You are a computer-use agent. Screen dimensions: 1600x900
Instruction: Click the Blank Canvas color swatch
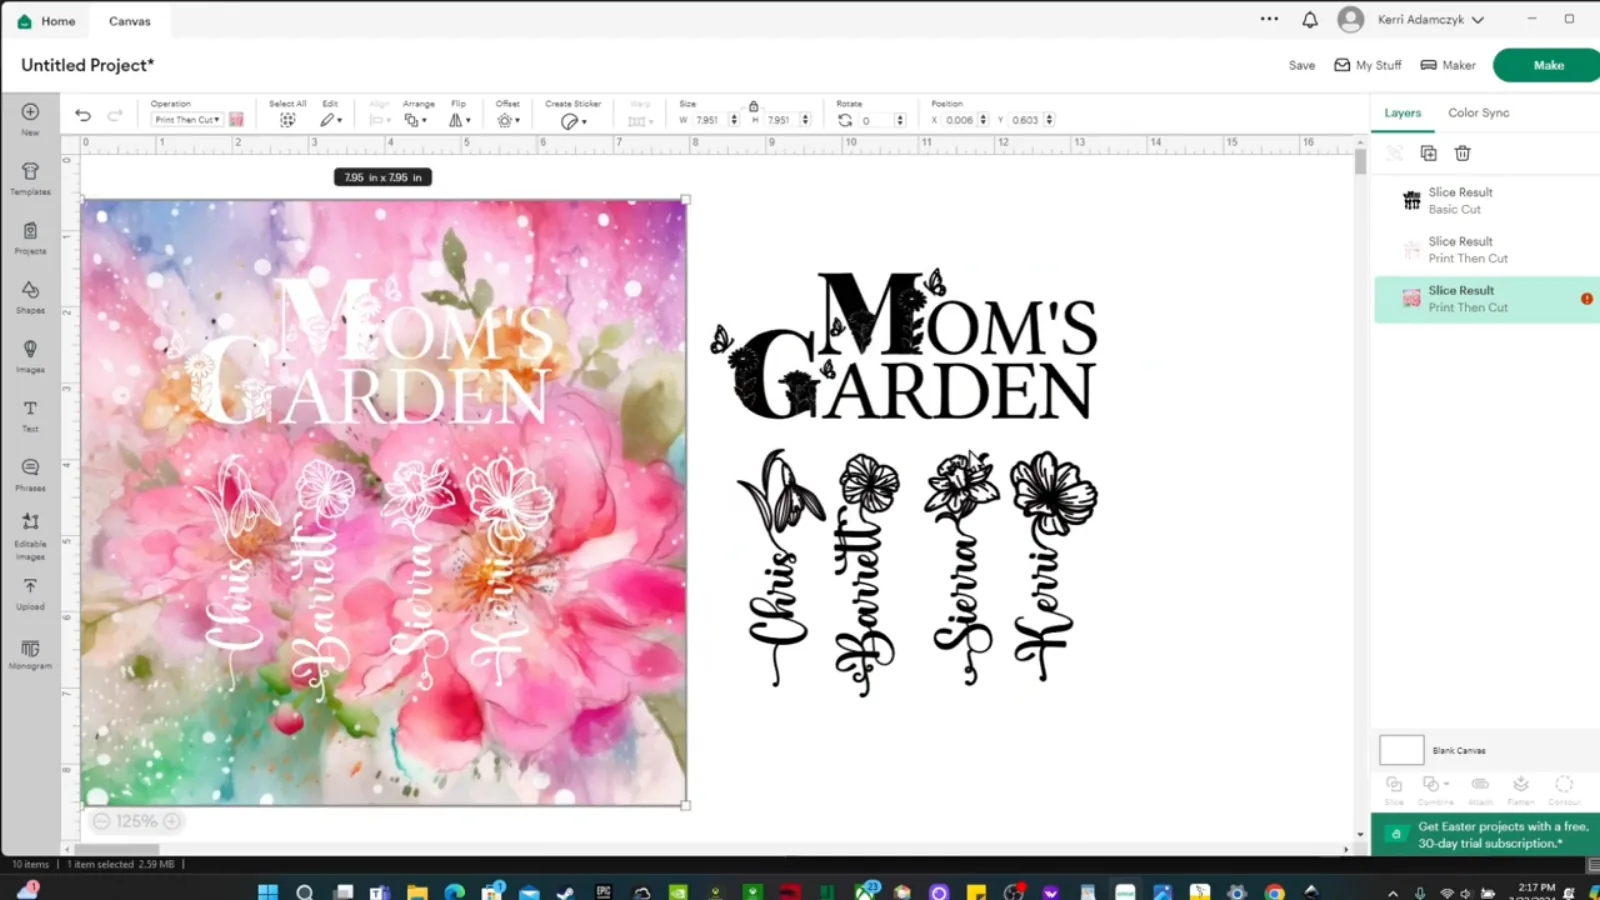[1401, 750]
